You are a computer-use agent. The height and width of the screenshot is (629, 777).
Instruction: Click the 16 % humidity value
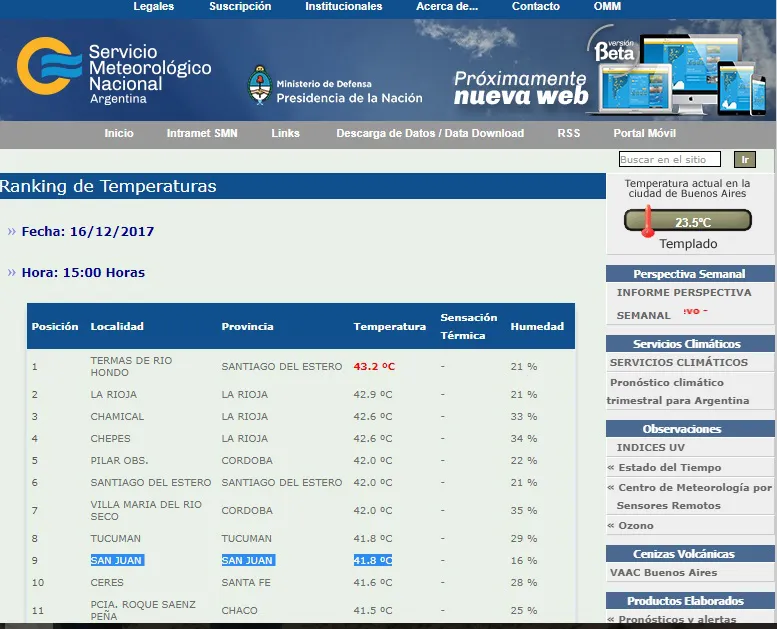click(524, 560)
